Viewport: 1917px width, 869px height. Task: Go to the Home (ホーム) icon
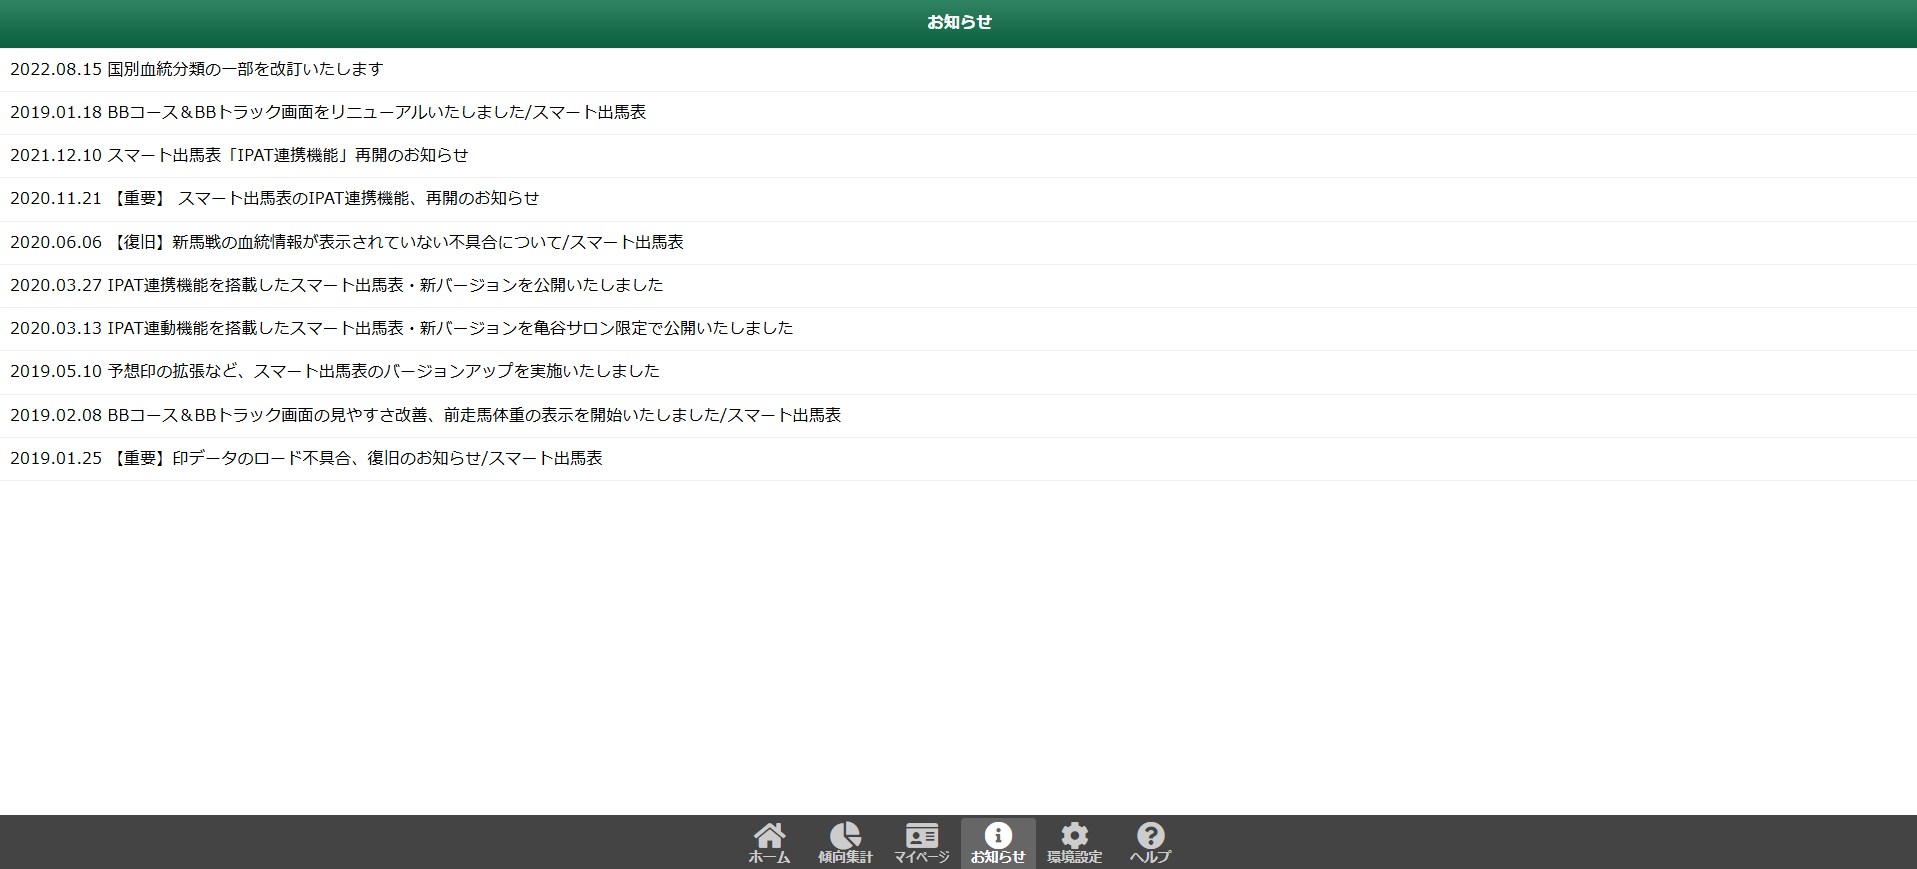(x=768, y=834)
